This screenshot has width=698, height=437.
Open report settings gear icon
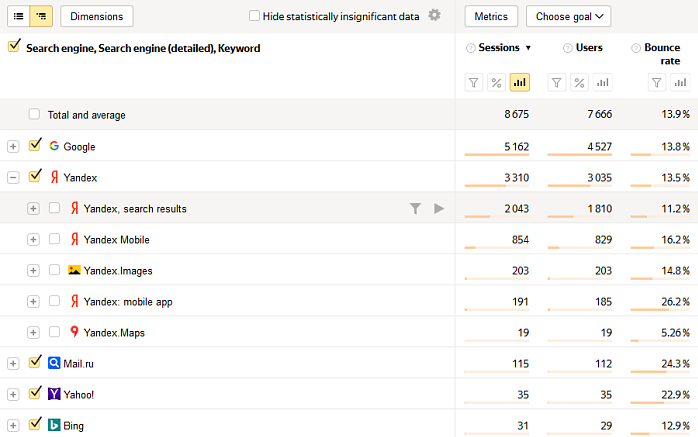pos(434,15)
